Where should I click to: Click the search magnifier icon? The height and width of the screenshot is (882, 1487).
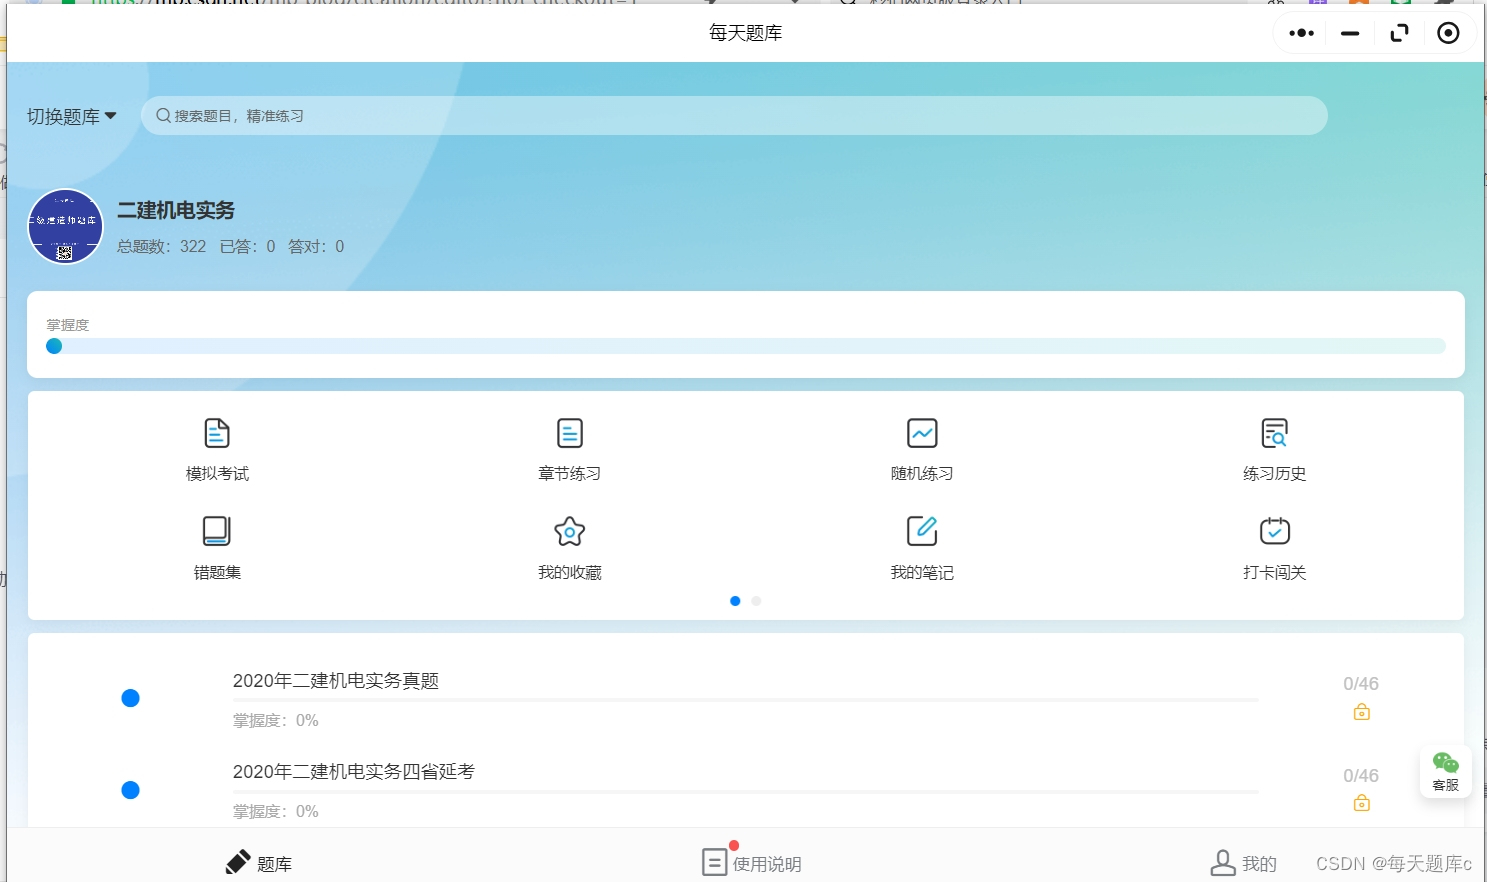point(163,116)
